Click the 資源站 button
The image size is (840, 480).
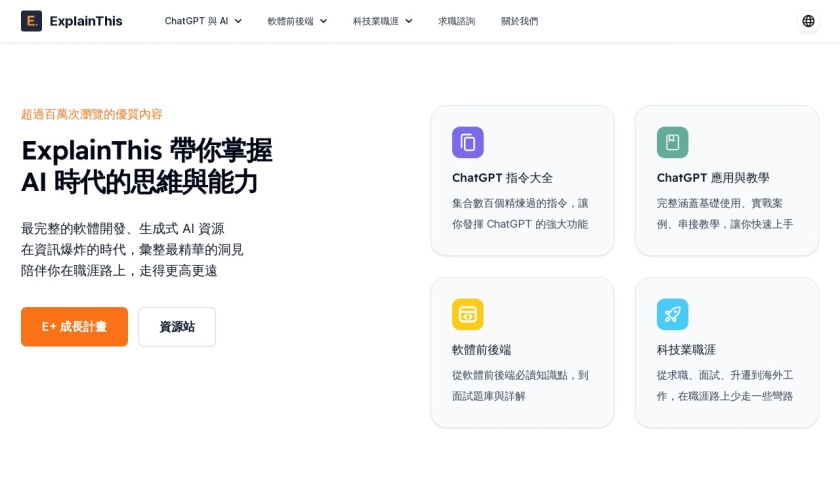[x=177, y=327]
